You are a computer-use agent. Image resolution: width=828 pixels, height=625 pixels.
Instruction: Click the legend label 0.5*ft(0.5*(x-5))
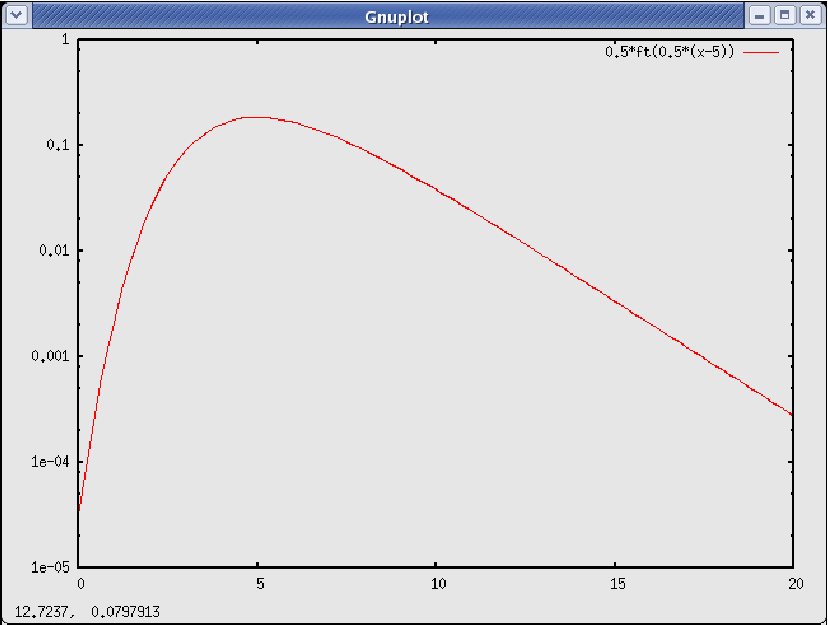[x=670, y=52]
